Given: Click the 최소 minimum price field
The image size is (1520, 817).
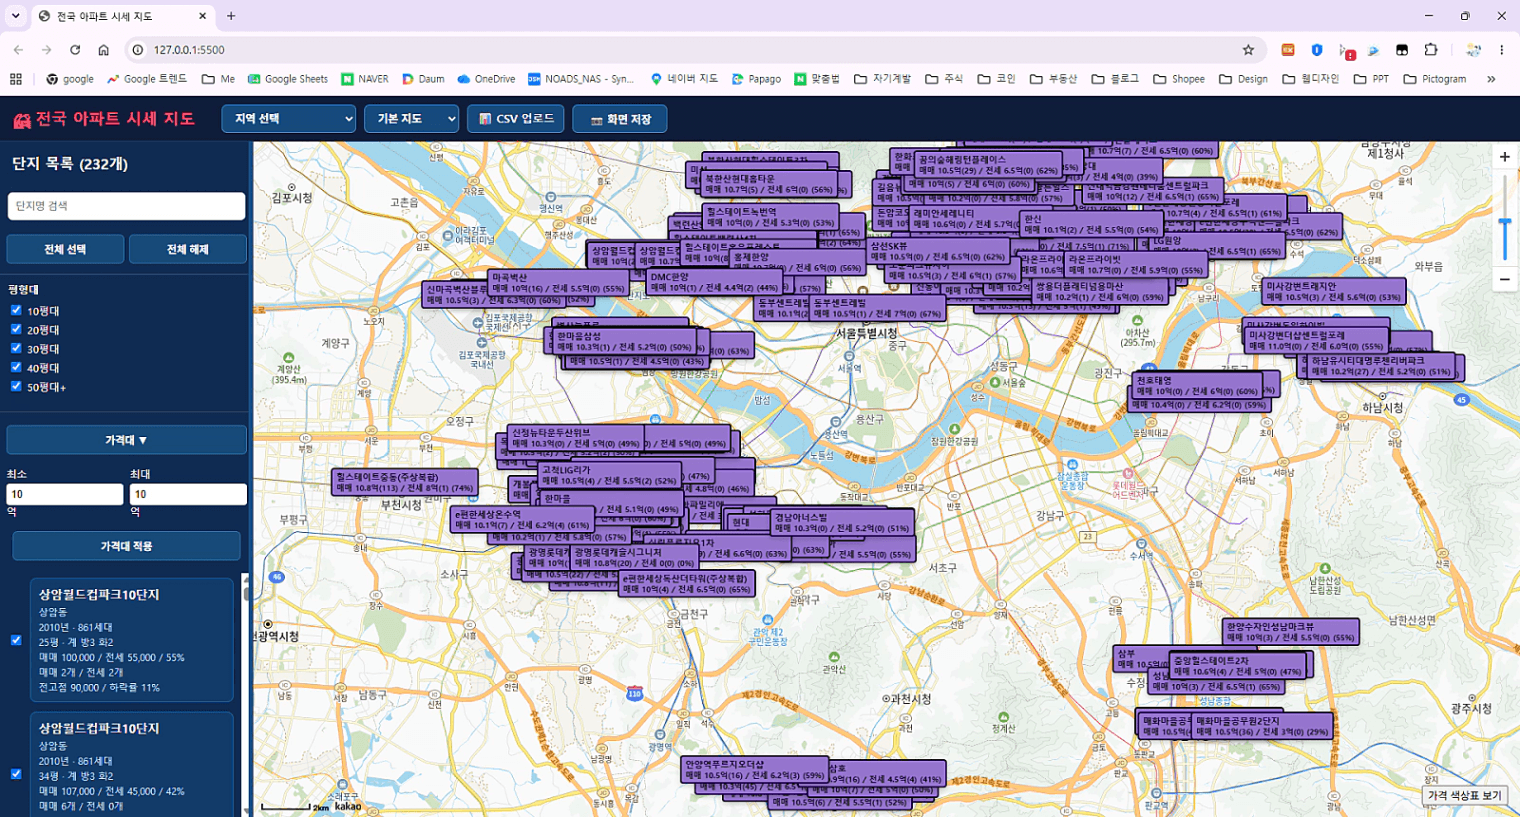Looking at the screenshot, I should click(x=65, y=494).
